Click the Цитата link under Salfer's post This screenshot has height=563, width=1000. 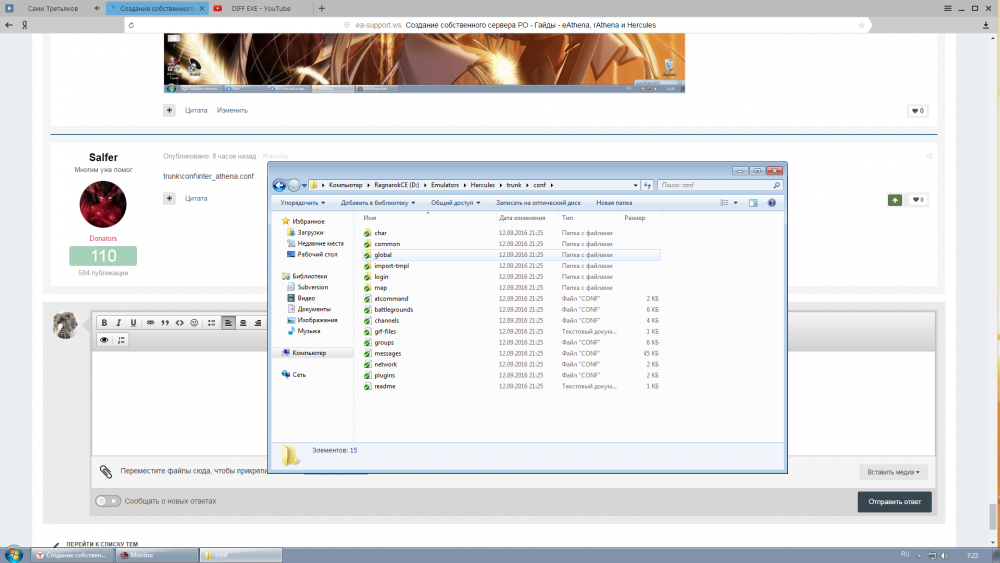tap(196, 199)
